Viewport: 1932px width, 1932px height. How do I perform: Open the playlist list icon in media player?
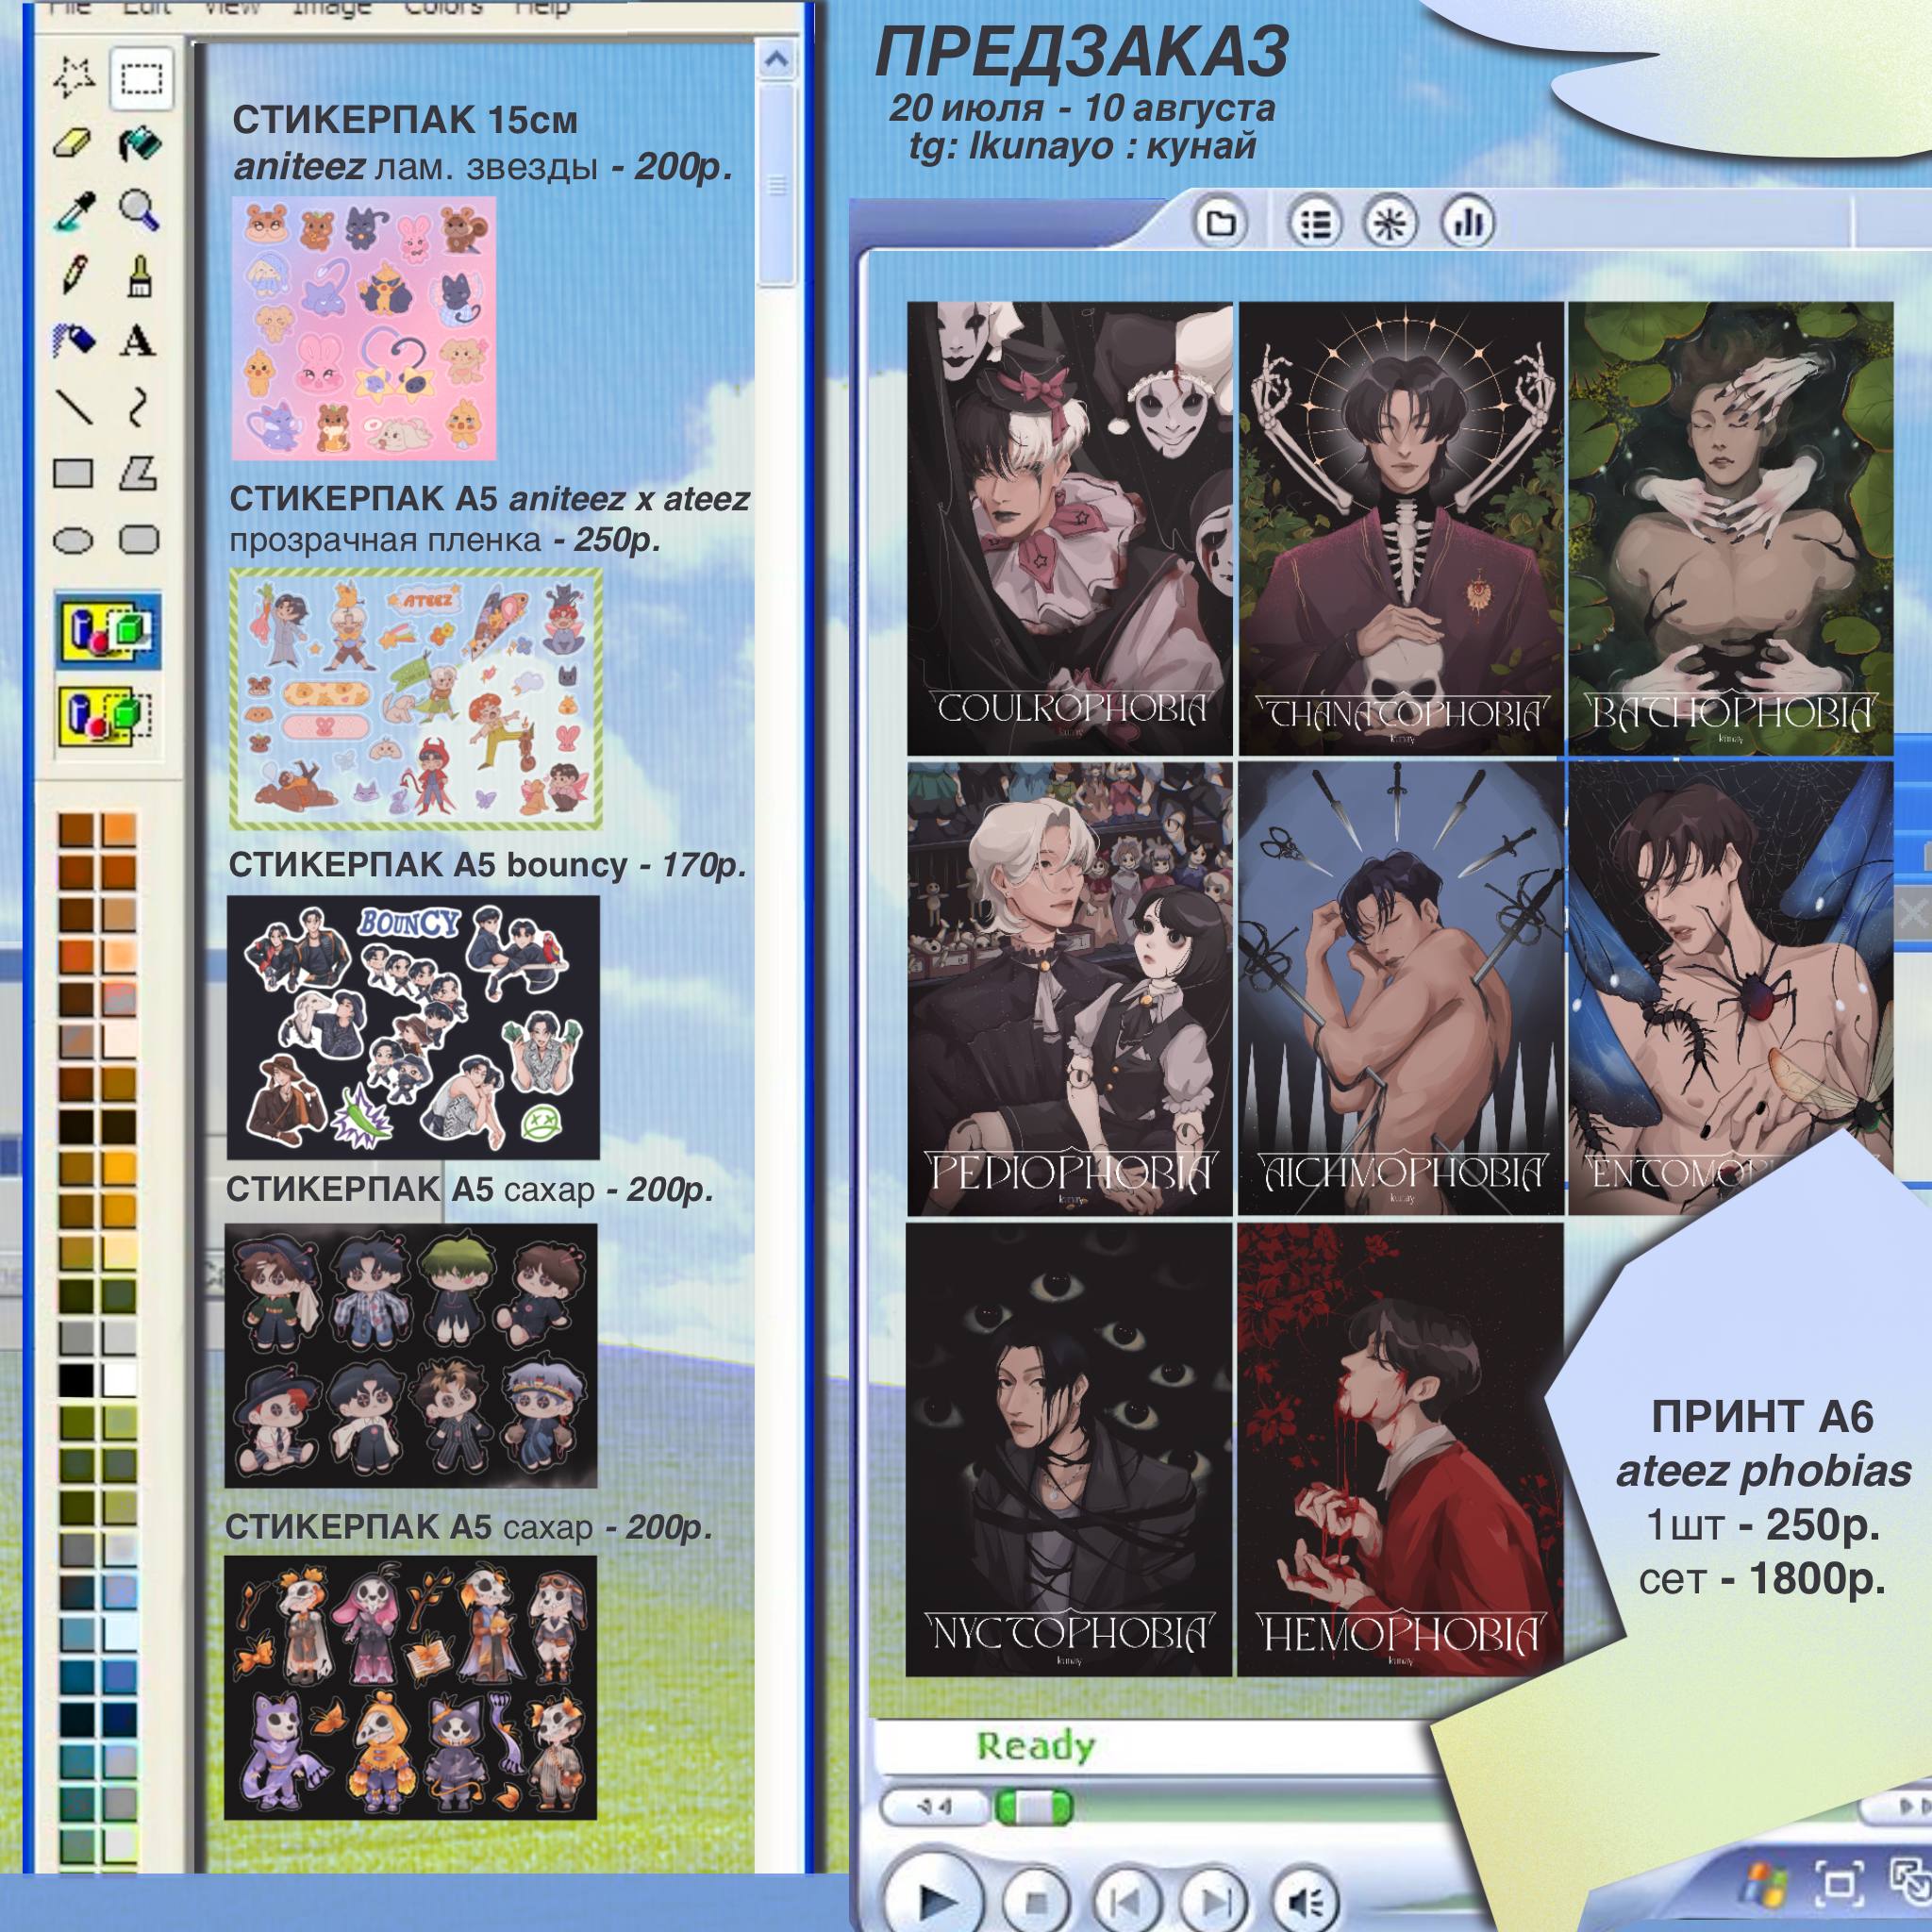tap(1314, 222)
